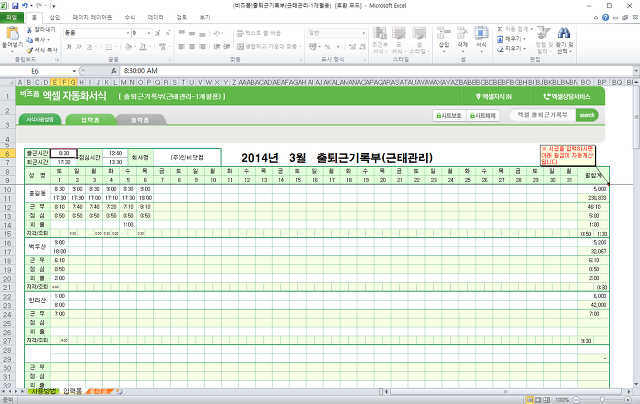Screen dimensions: 640x404
Task: Click the Page Break Preview view icon
Action: click(547, 400)
